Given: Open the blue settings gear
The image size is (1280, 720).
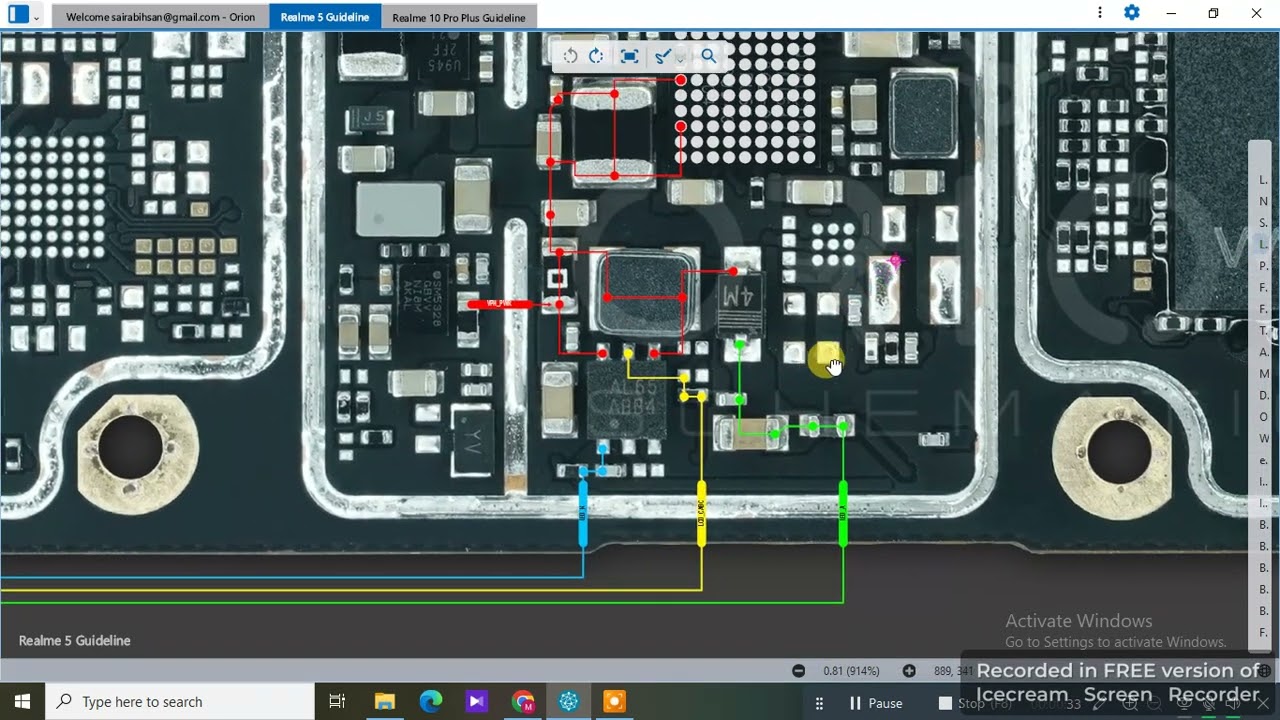Looking at the screenshot, I should [x=1132, y=13].
